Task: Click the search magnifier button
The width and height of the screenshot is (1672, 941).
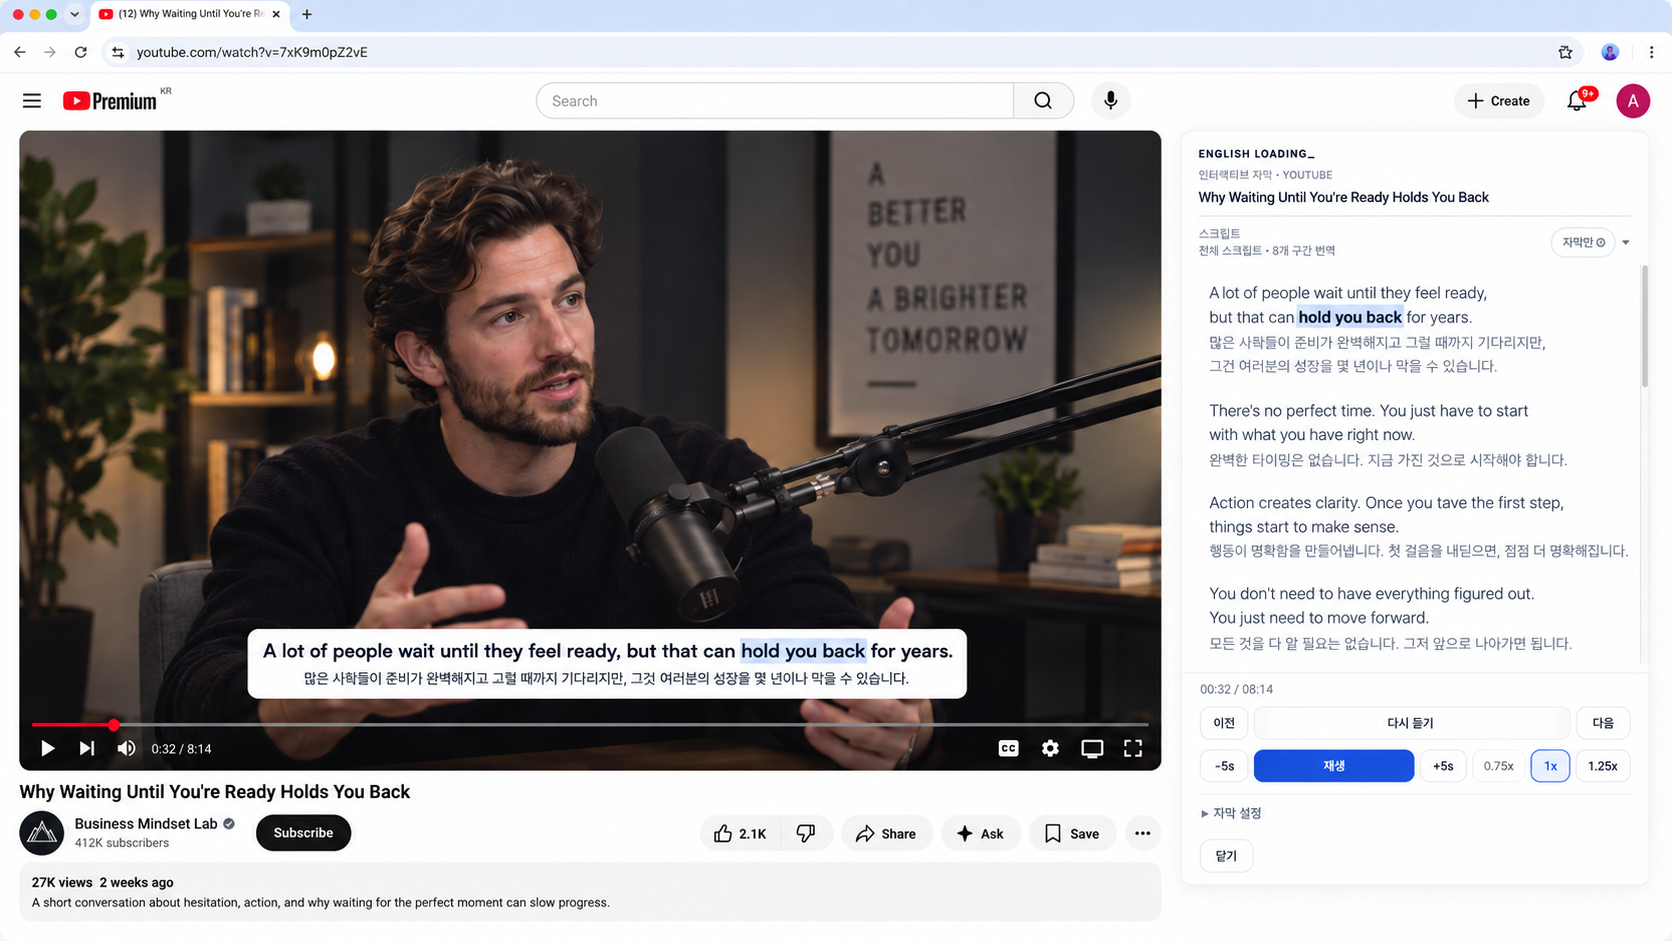Action: [1043, 101]
